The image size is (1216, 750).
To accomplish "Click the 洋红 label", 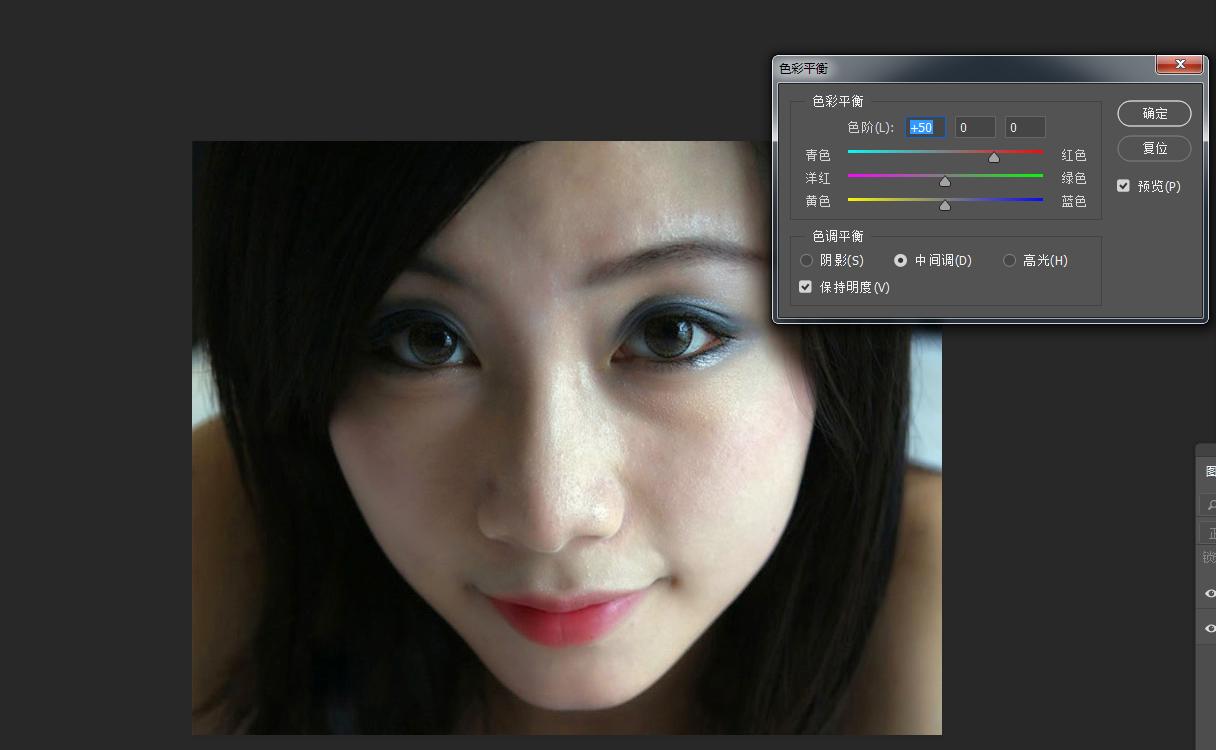I will (x=818, y=178).
